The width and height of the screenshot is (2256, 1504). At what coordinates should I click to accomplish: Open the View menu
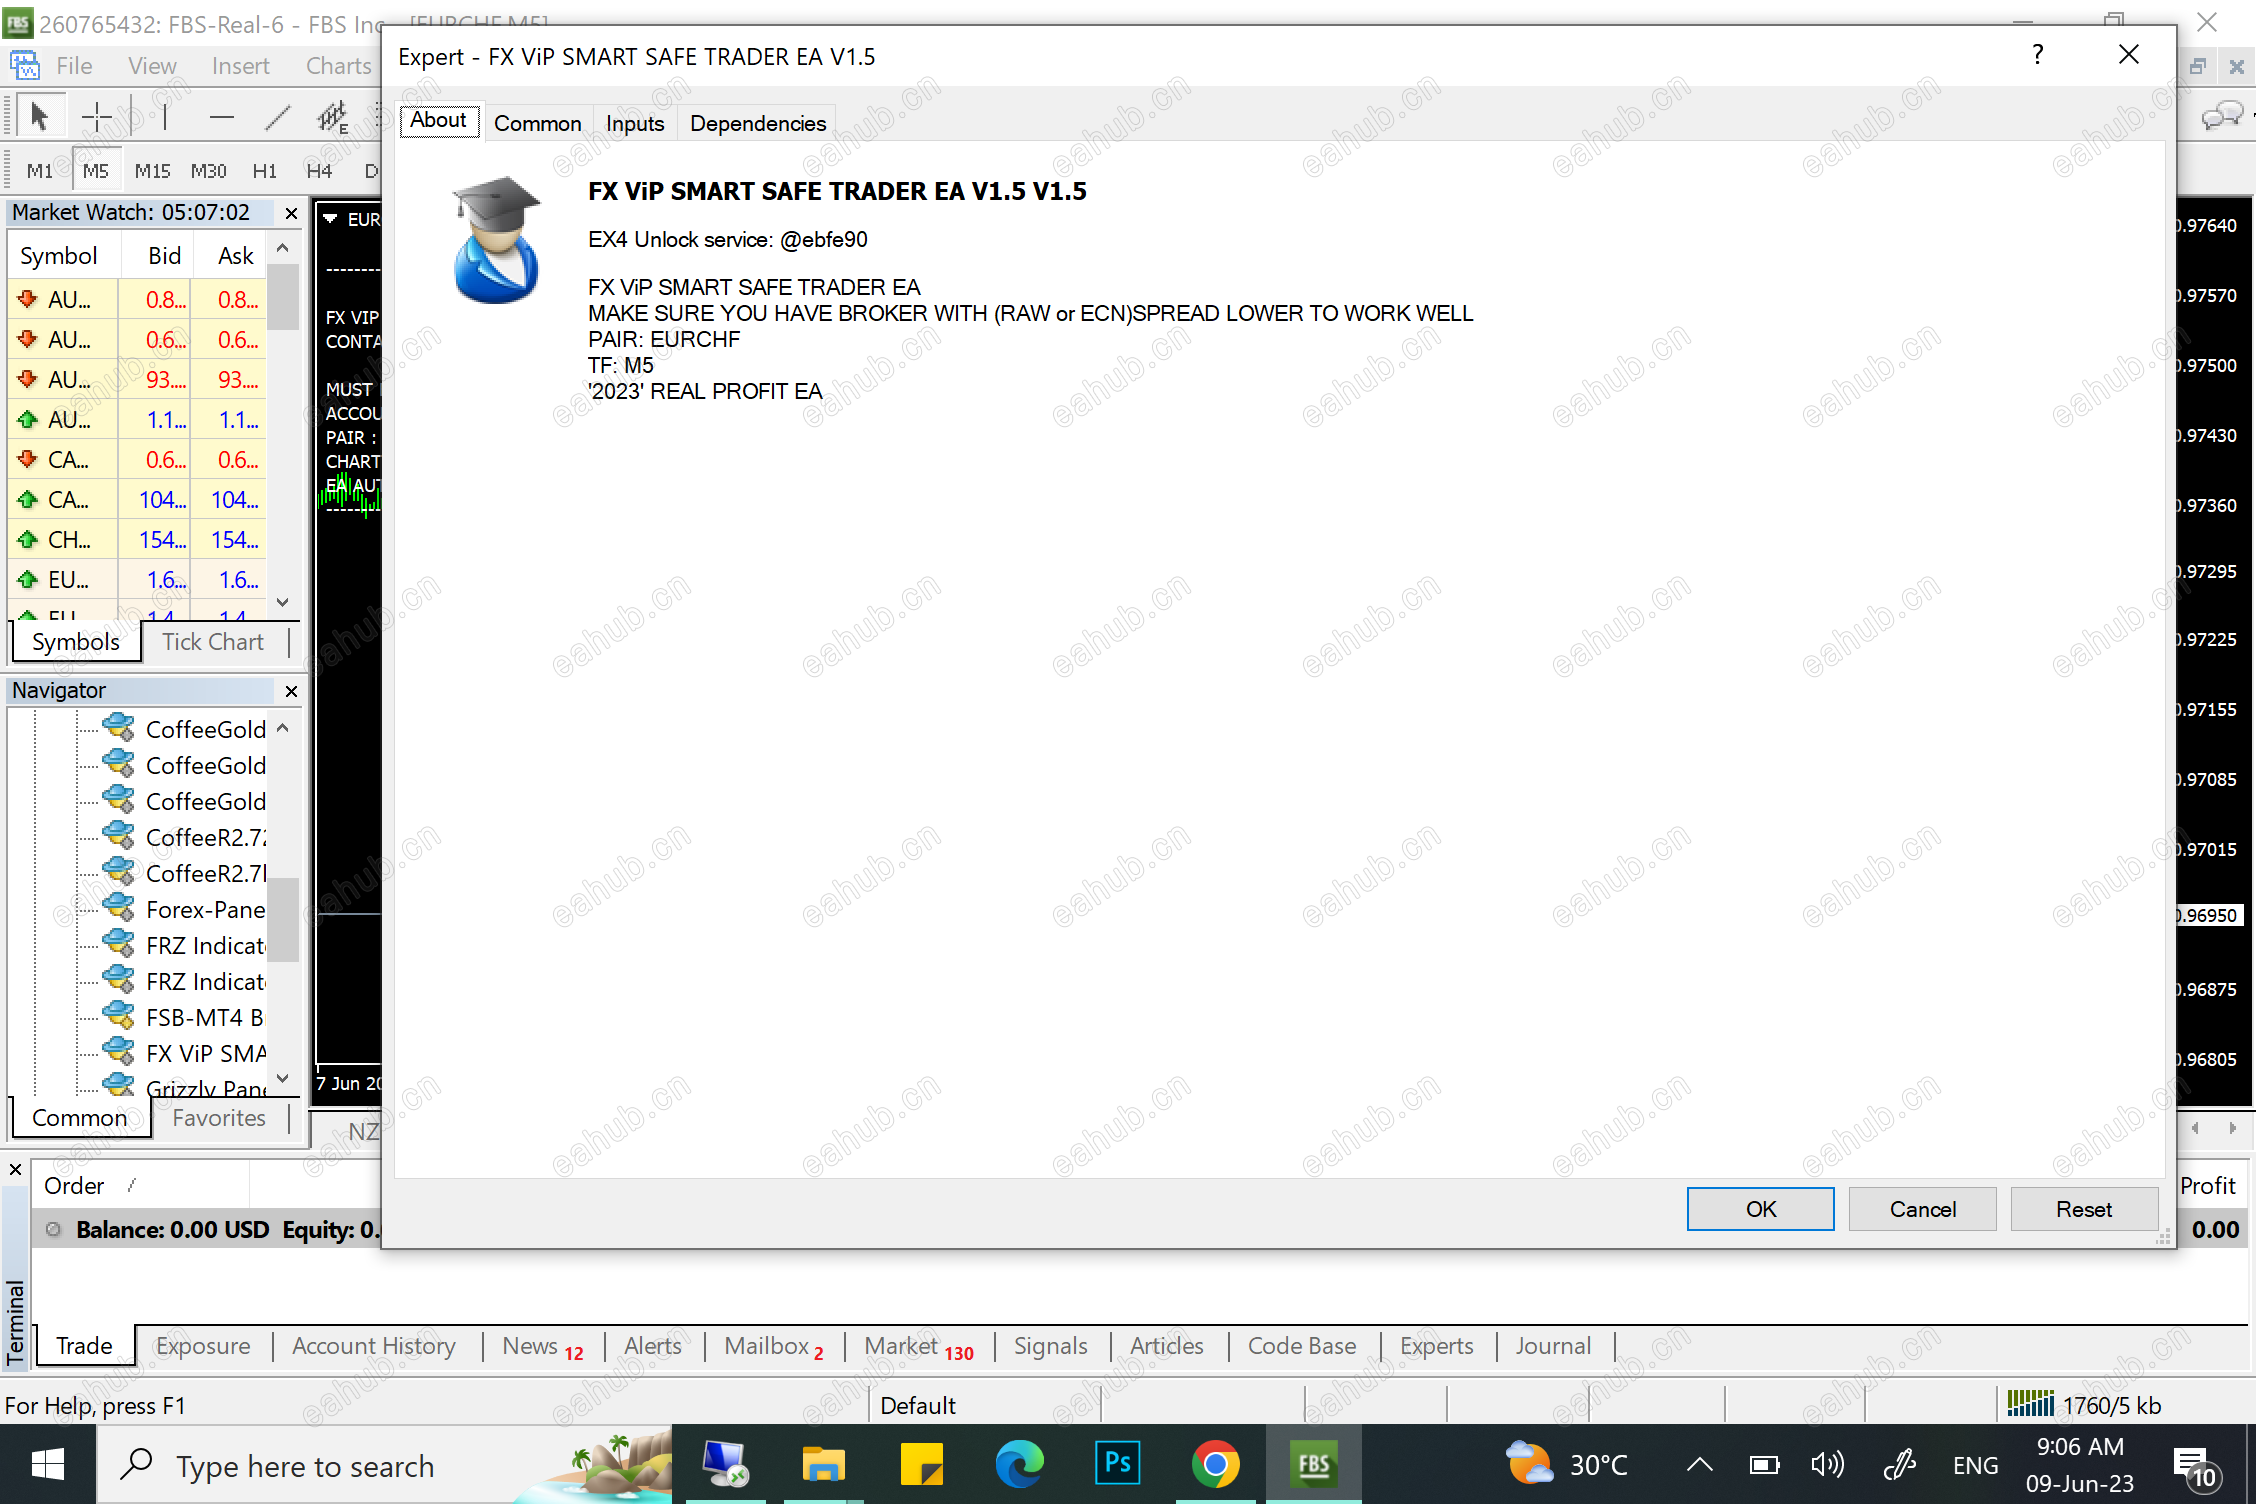(x=152, y=65)
